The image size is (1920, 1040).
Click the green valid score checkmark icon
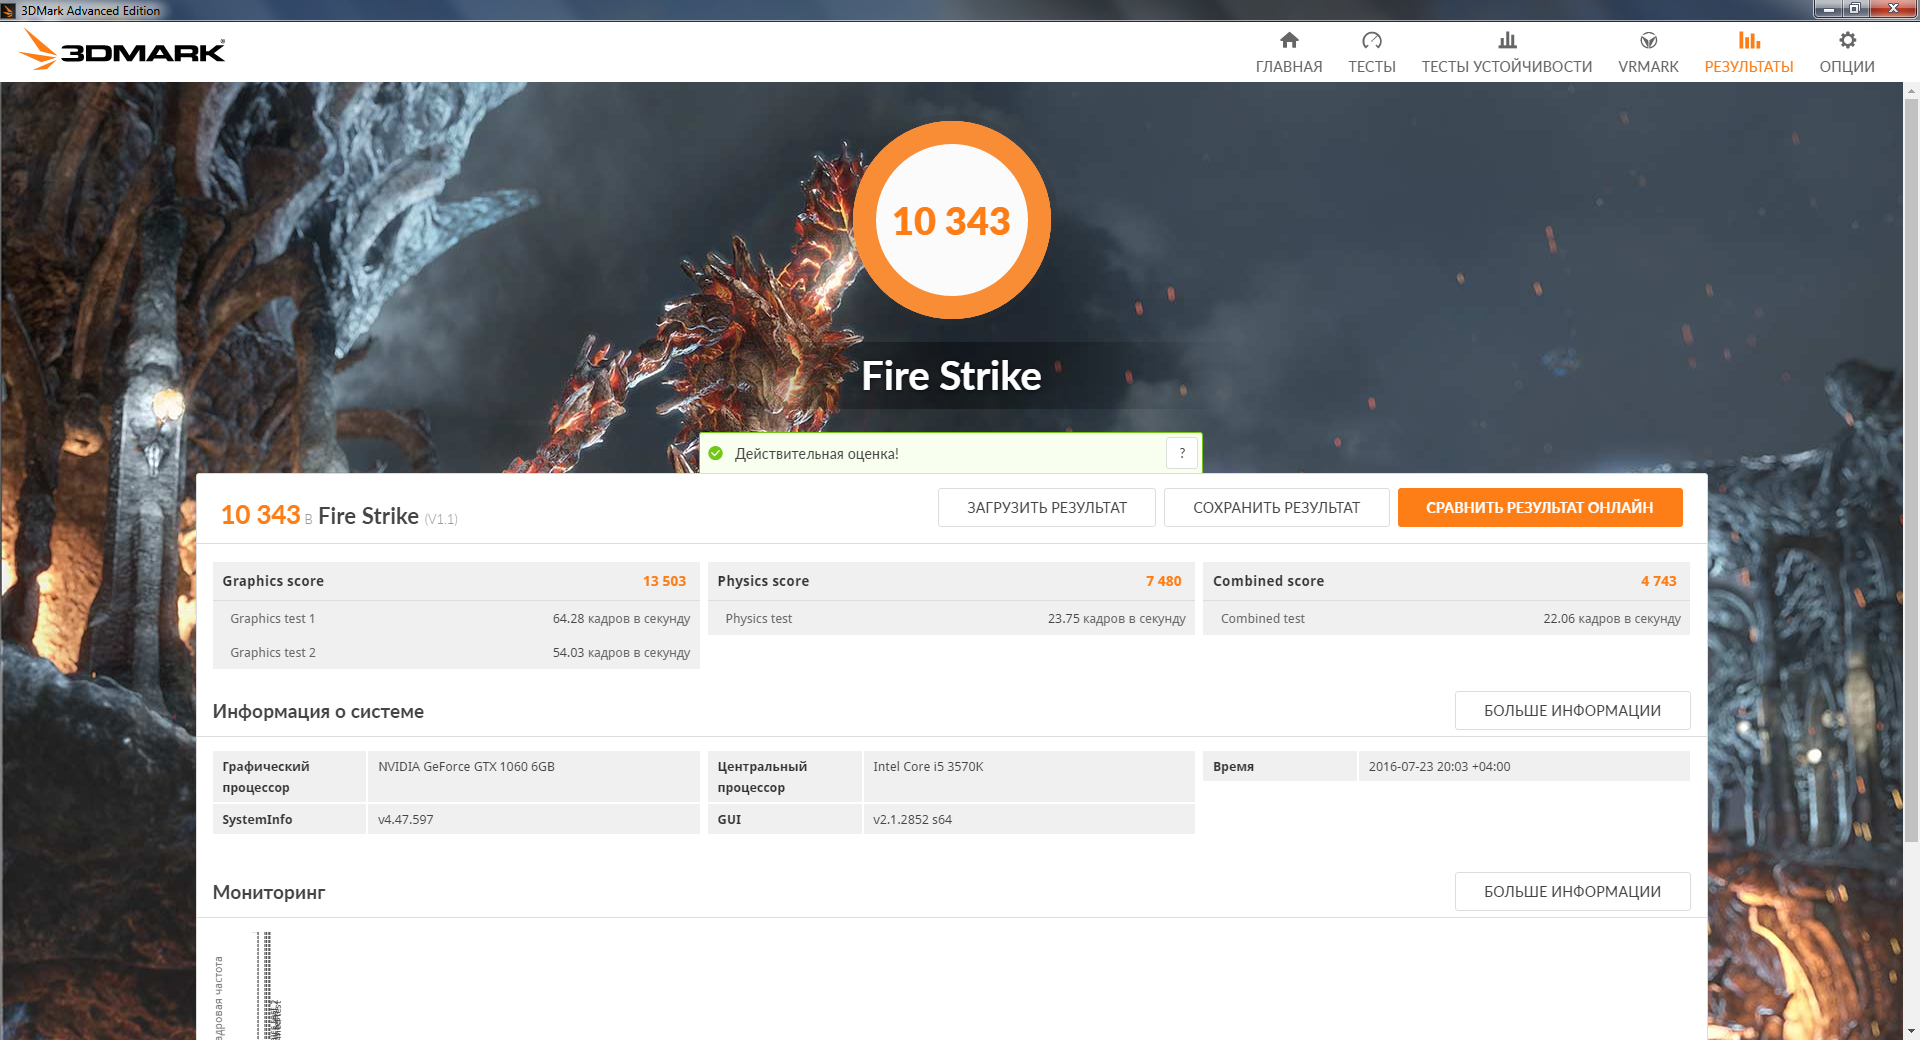(x=715, y=453)
